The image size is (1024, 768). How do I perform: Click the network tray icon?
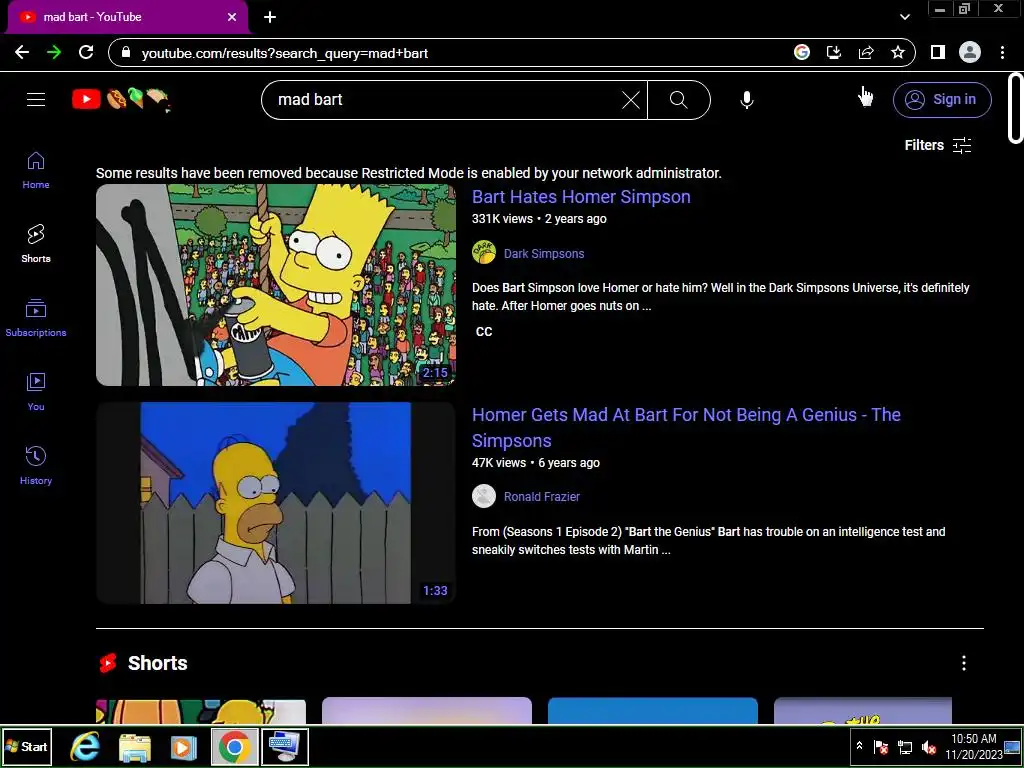(905, 746)
